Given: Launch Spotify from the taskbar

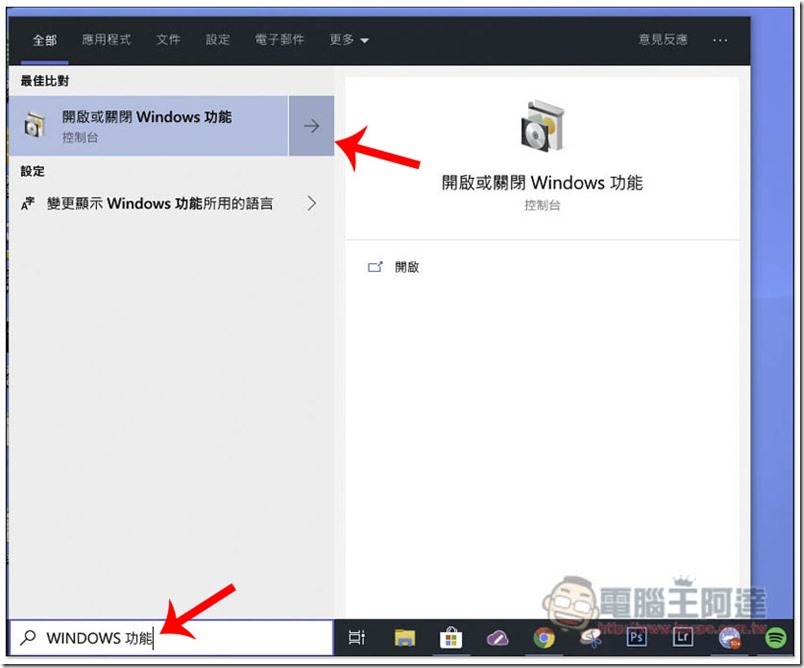Looking at the screenshot, I should (x=775, y=638).
